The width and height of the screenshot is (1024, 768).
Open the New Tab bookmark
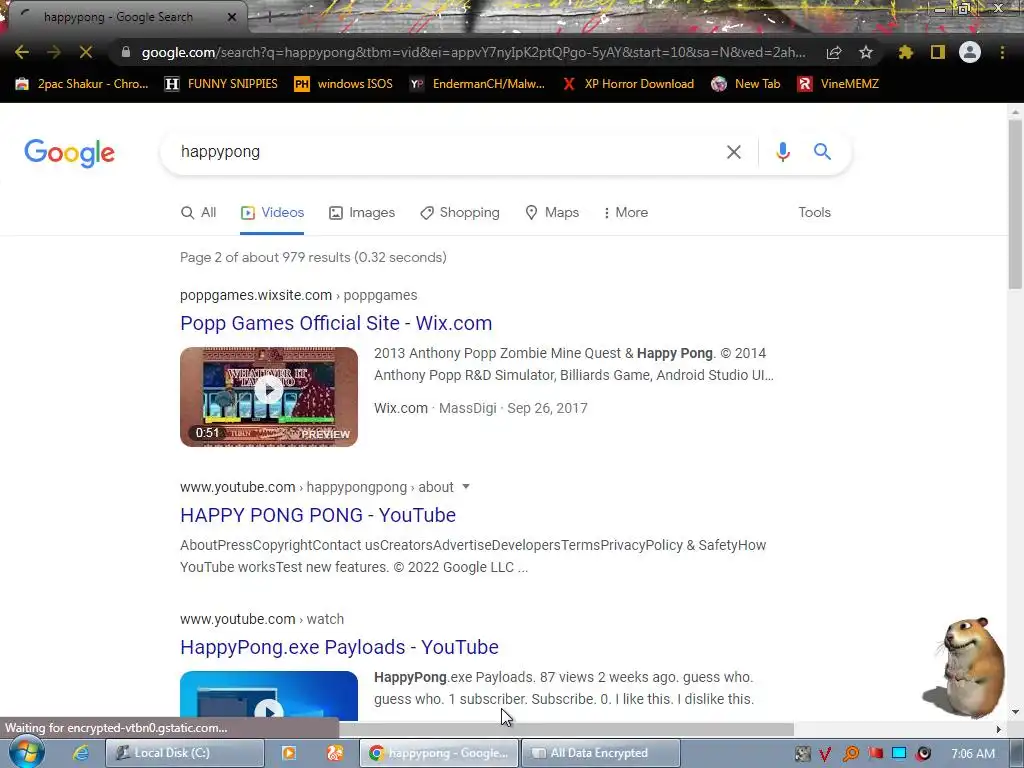point(746,84)
